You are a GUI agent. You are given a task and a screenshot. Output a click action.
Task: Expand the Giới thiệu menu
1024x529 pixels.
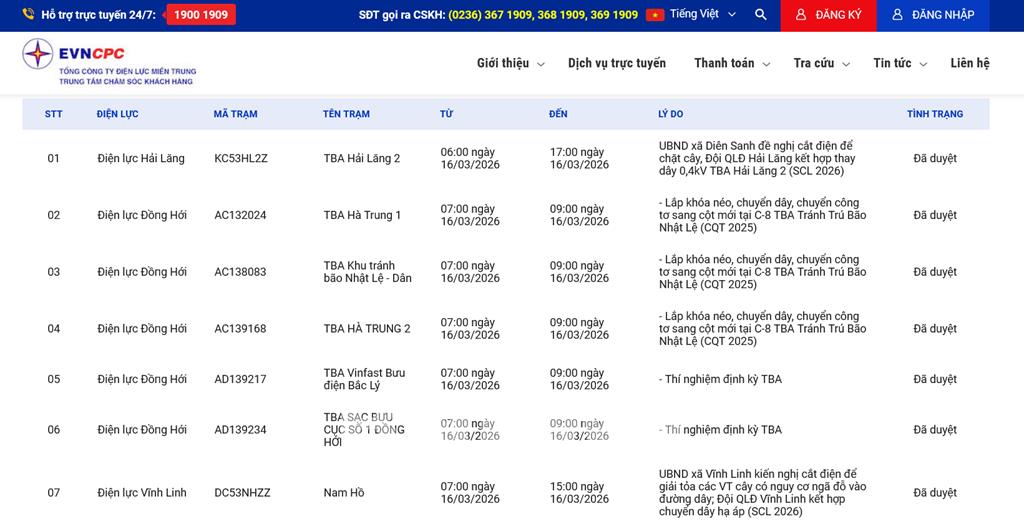510,63
